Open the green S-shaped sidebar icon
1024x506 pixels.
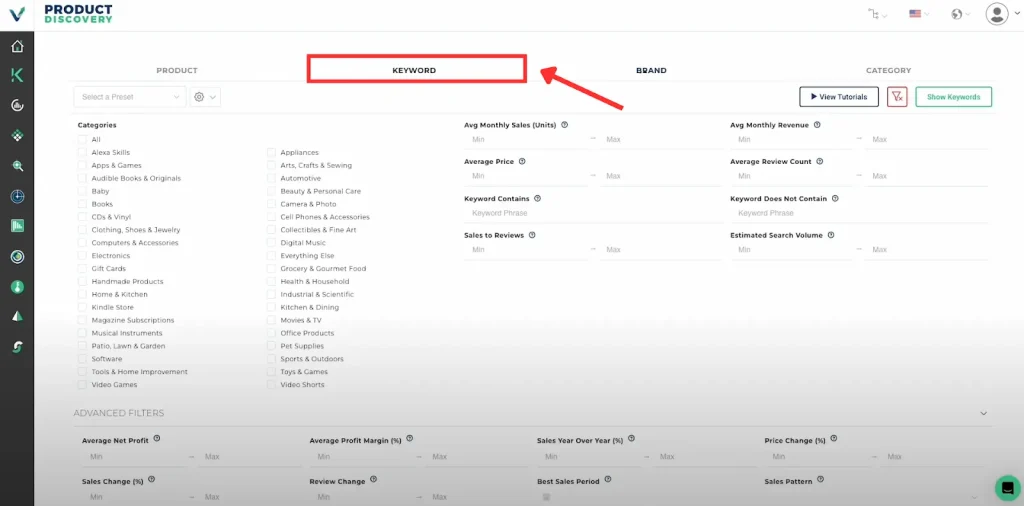point(18,347)
